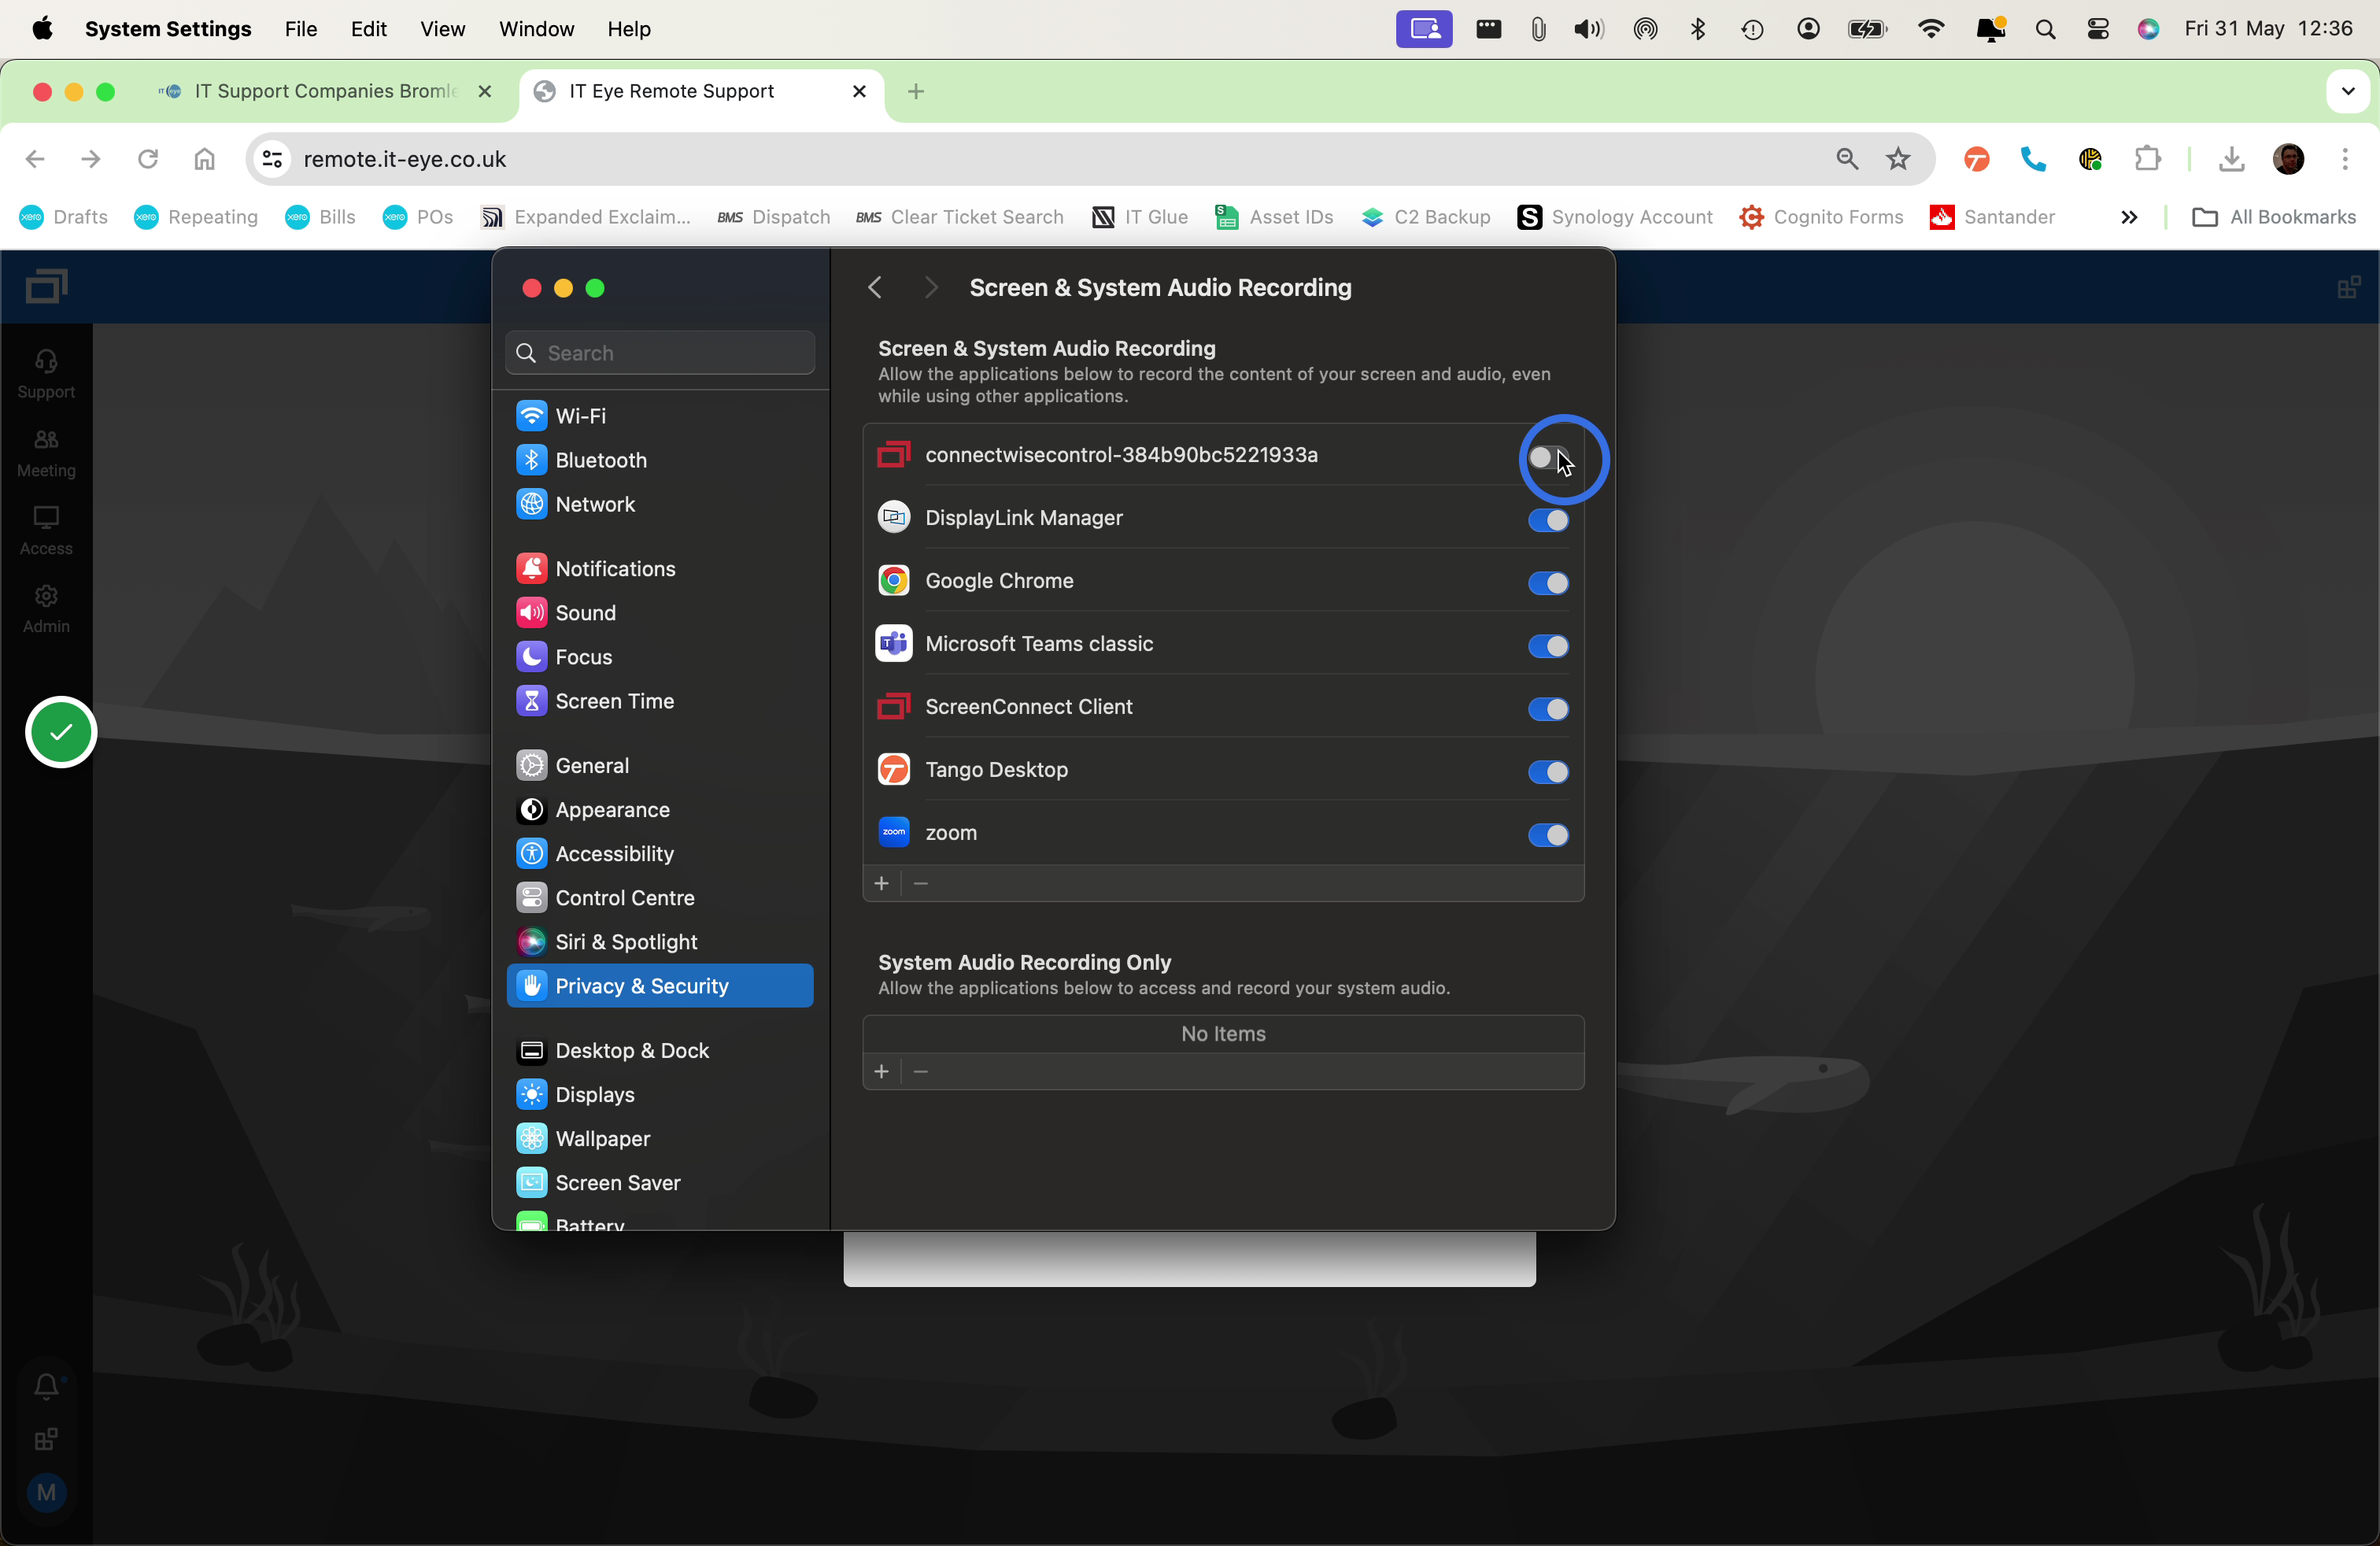Viewport: 2380px width, 1546px height.
Task: Open Network settings pane
Action: click(x=660, y=504)
